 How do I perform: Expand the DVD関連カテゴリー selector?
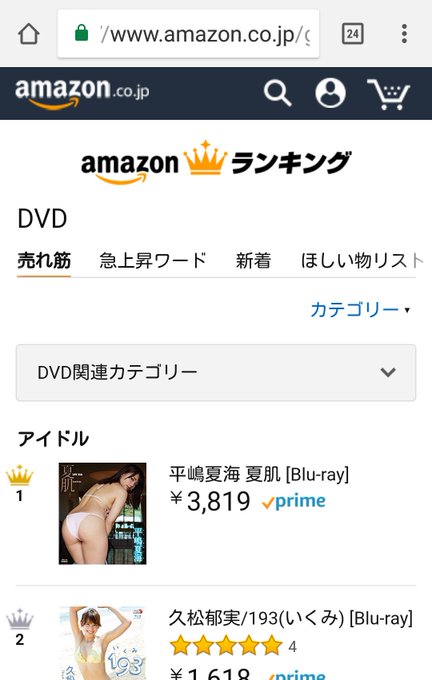(216, 373)
